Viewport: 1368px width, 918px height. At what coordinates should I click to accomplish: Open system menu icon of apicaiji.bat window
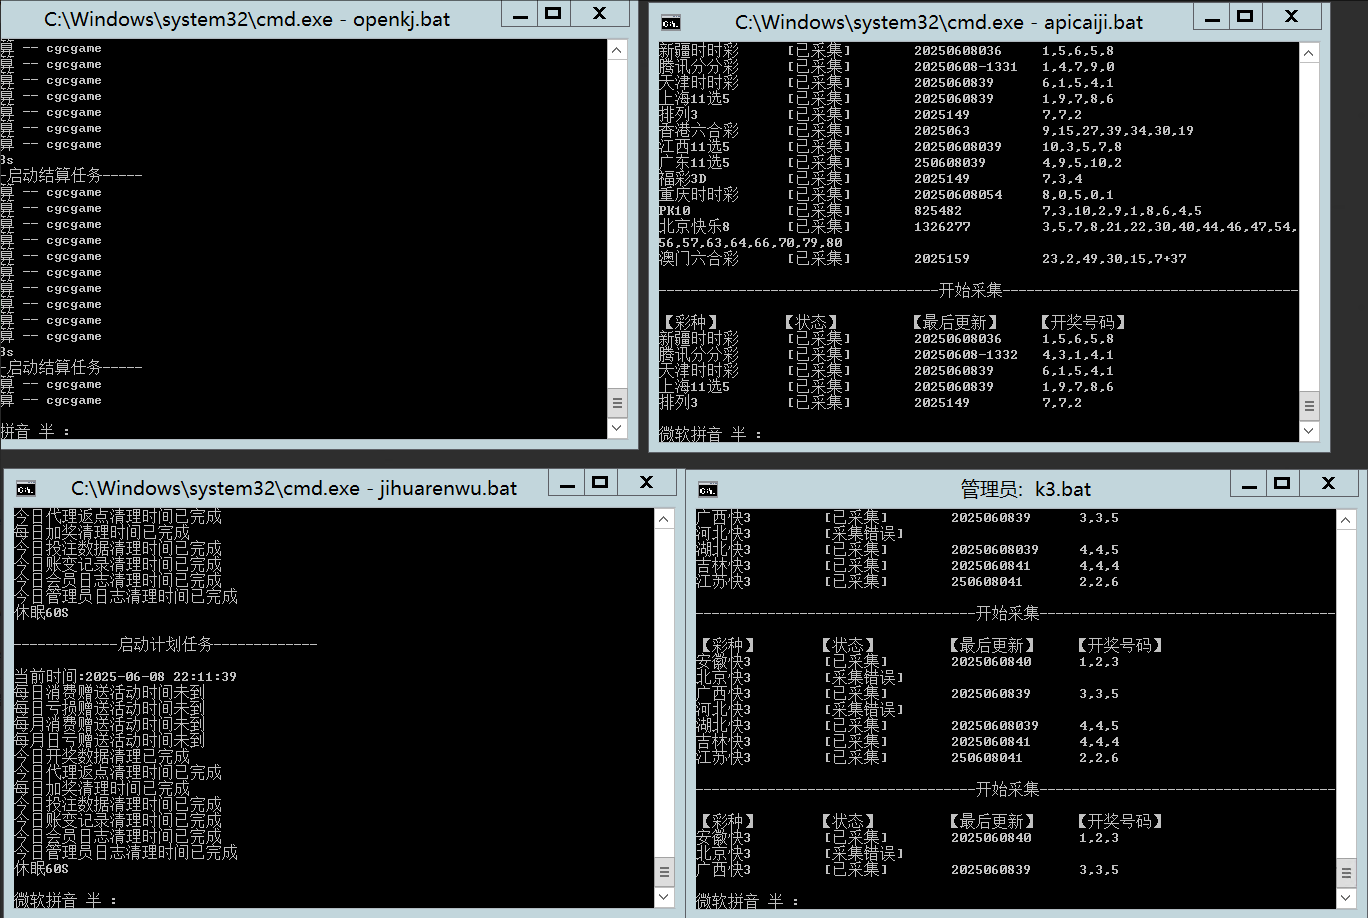pyautogui.click(x=671, y=22)
